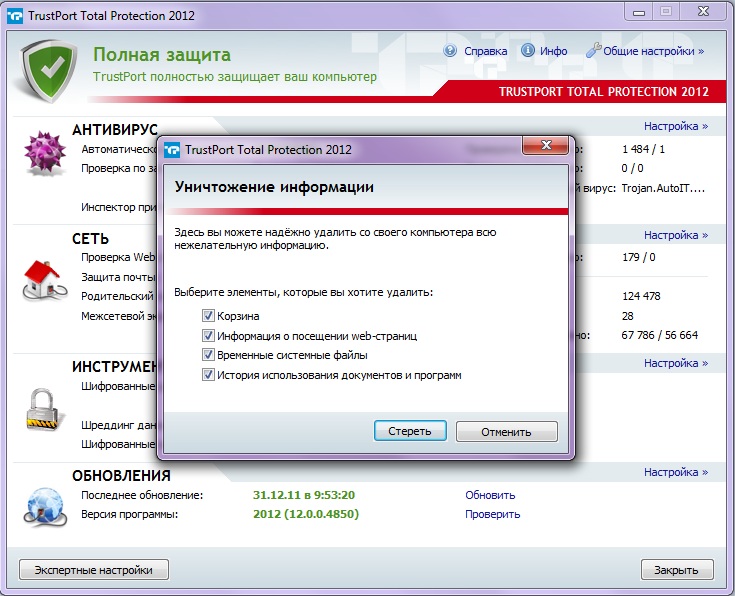Click the Защита почты item
Image resolution: width=735 pixels, height=596 pixels.
point(118,277)
